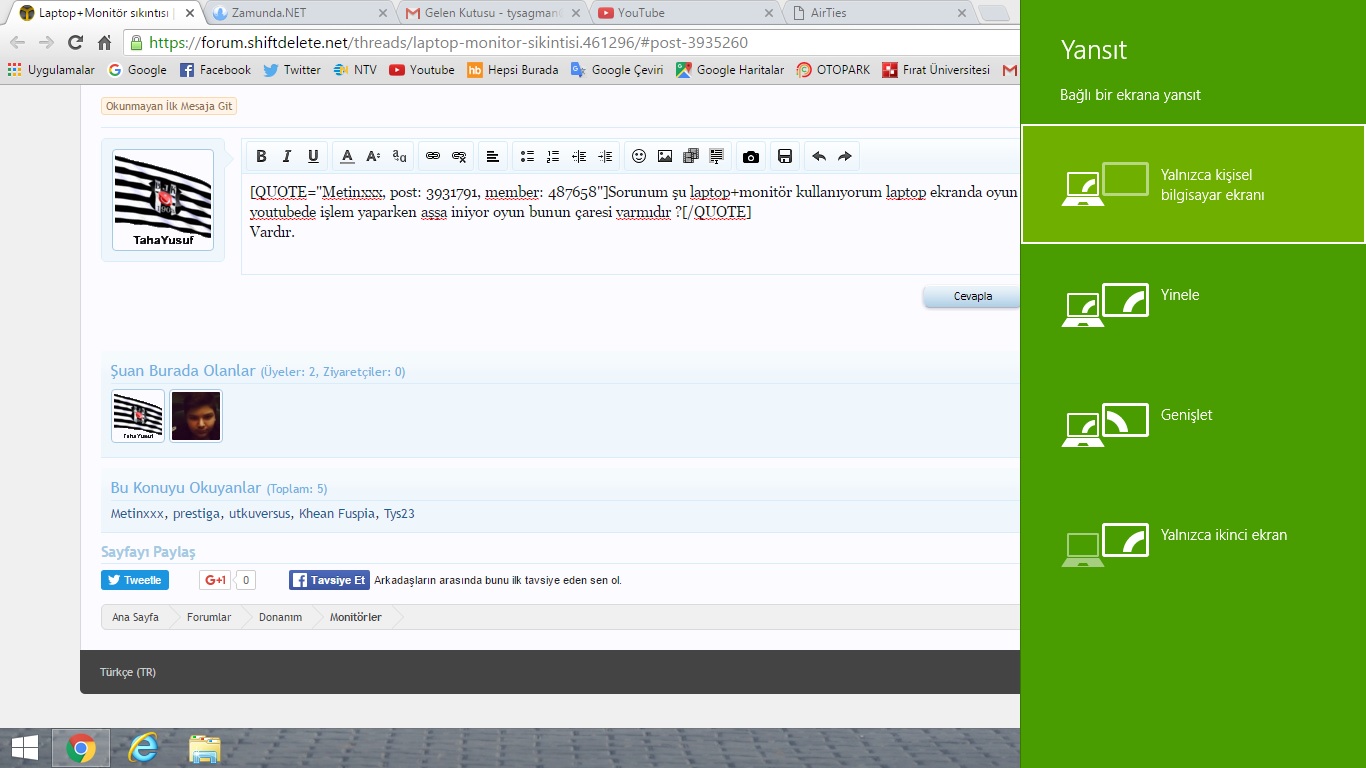1366x768 pixels.
Task: Go to Ana Sayfa in breadcrumb
Action: 135,617
